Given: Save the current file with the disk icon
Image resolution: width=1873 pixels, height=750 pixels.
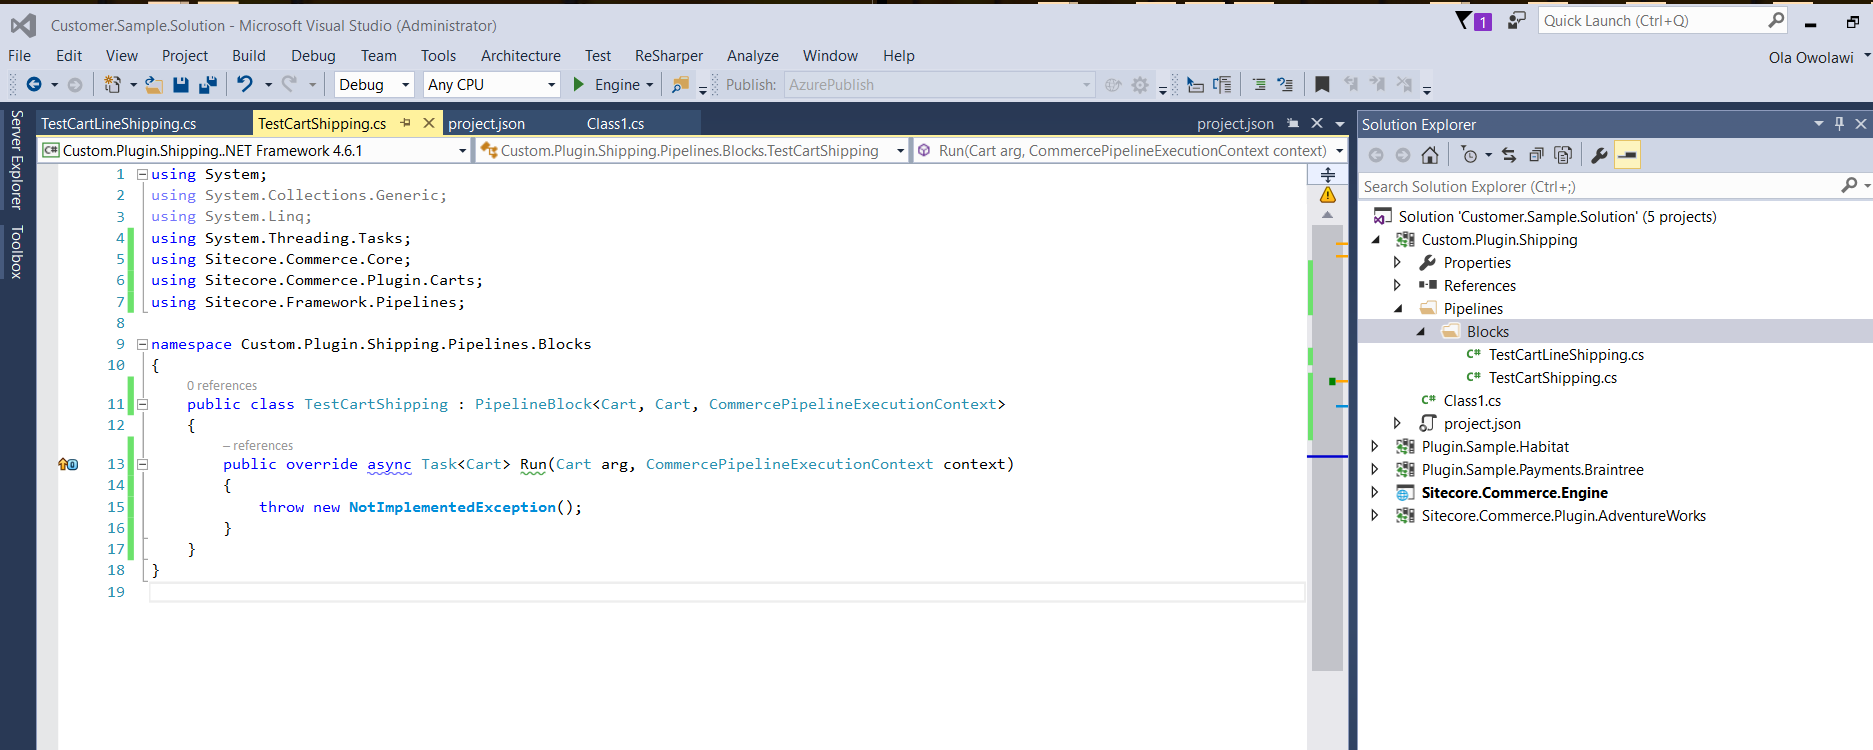Looking at the screenshot, I should (181, 85).
